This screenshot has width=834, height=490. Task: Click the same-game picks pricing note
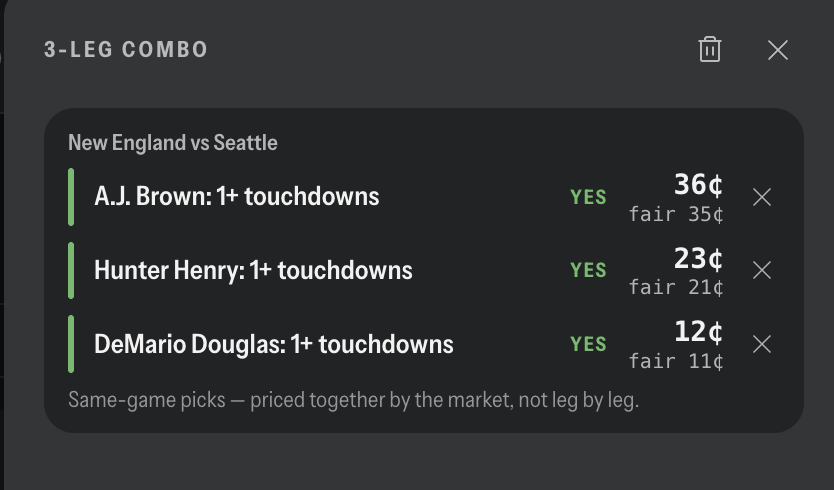(x=354, y=400)
